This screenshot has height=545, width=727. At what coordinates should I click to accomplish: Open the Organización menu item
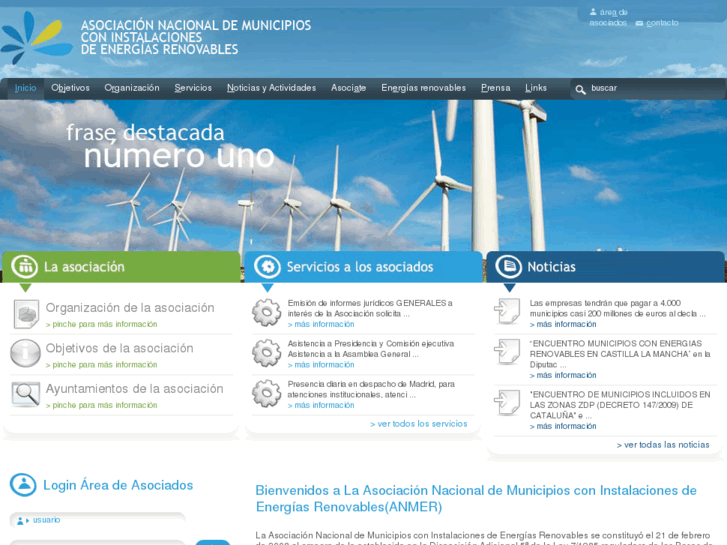132,88
